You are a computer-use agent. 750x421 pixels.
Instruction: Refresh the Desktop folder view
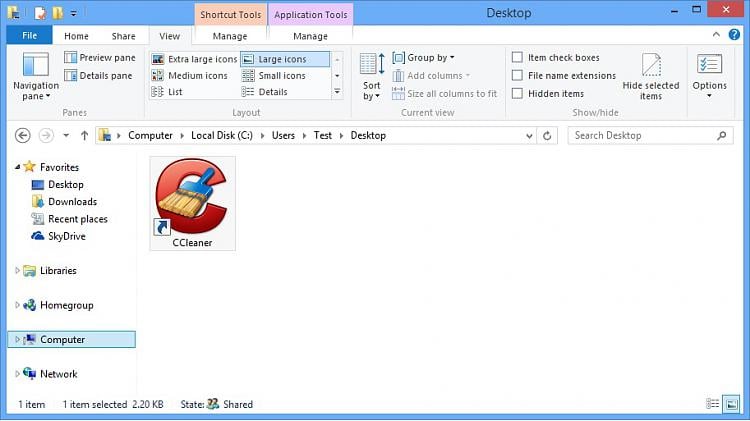click(547, 136)
